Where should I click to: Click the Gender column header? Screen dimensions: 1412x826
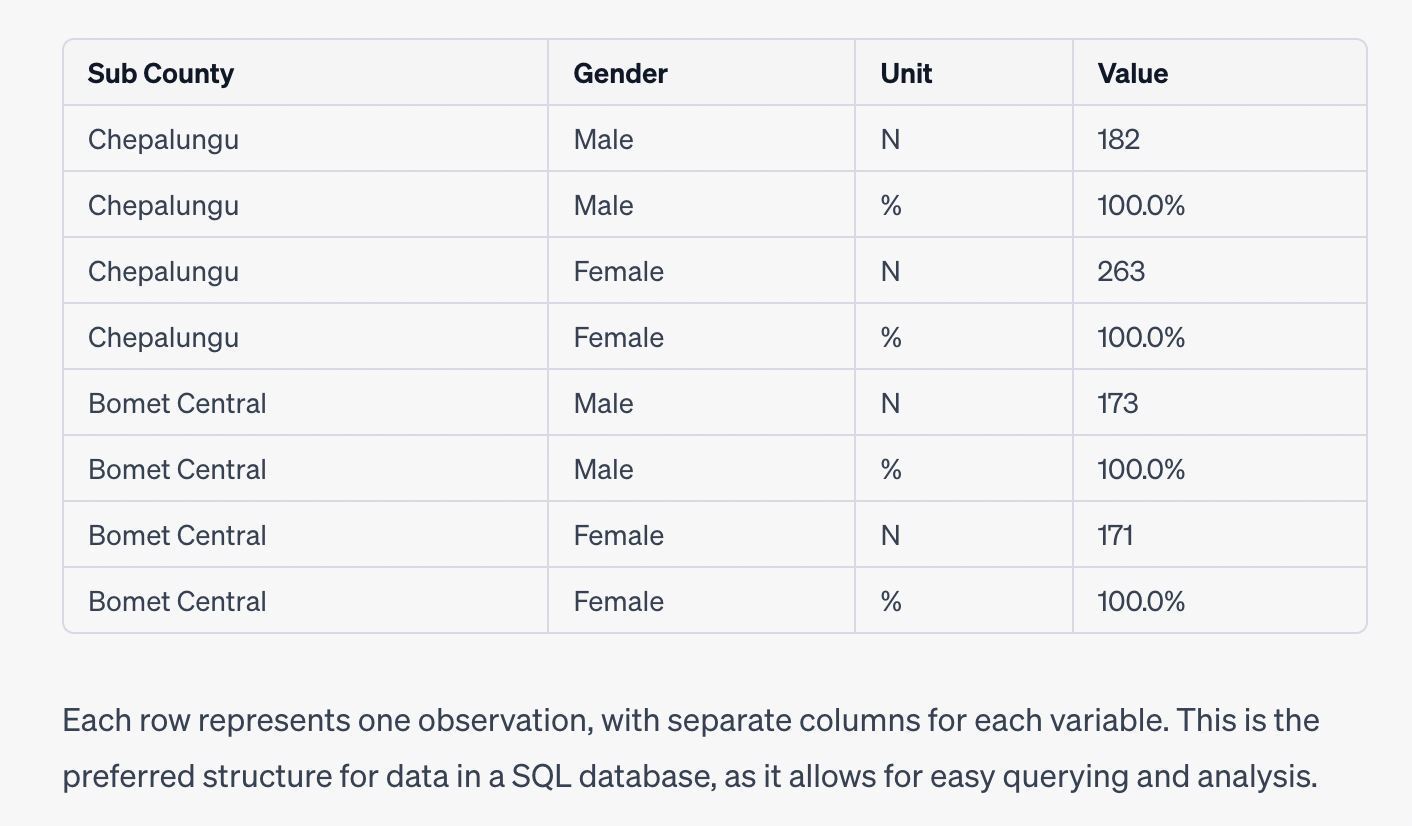tap(620, 73)
